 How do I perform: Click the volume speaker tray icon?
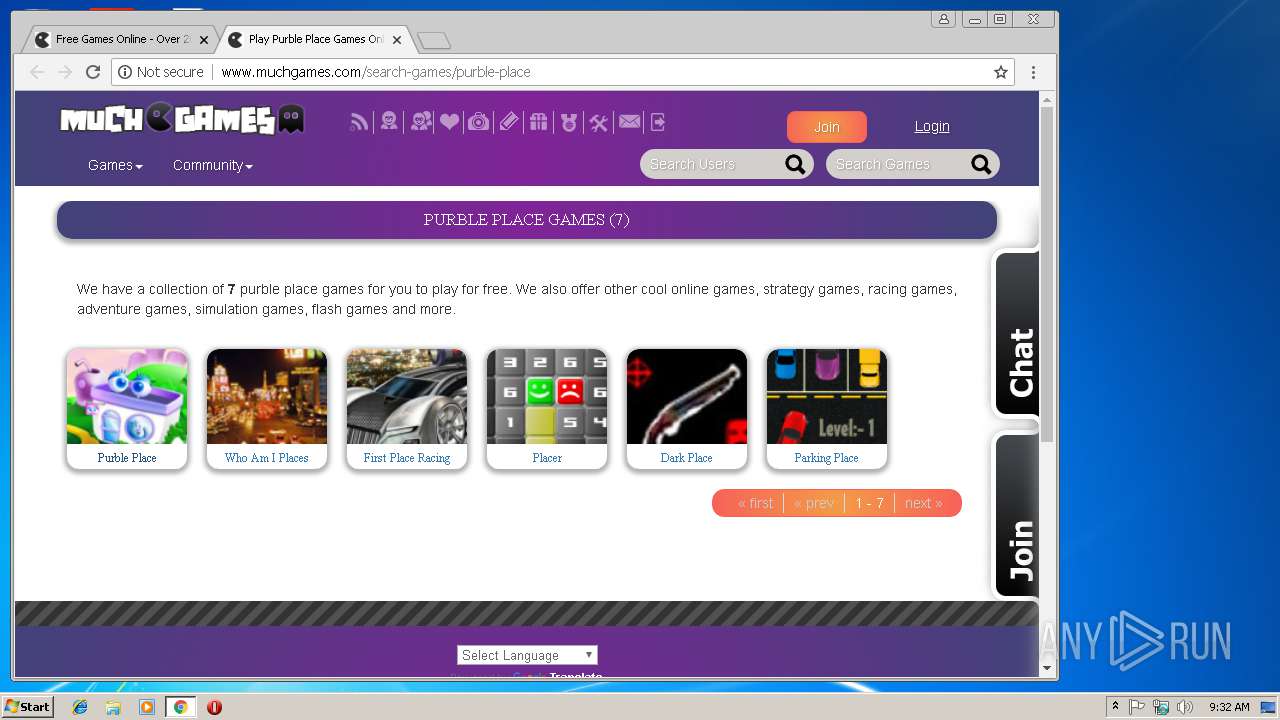1185,707
